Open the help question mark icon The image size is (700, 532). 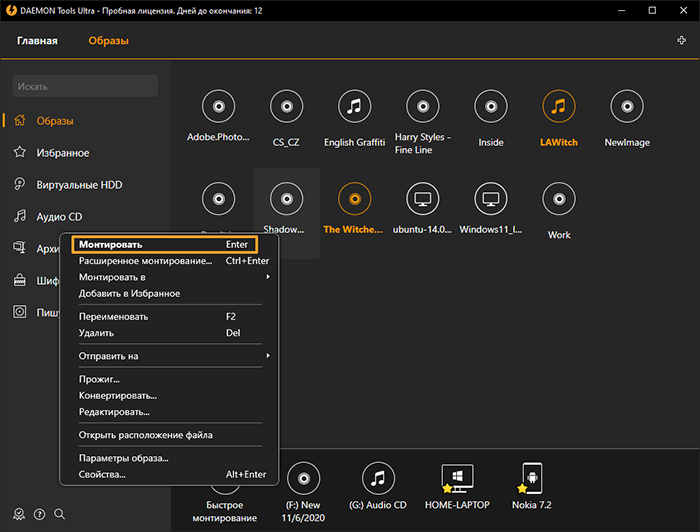tap(39, 514)
